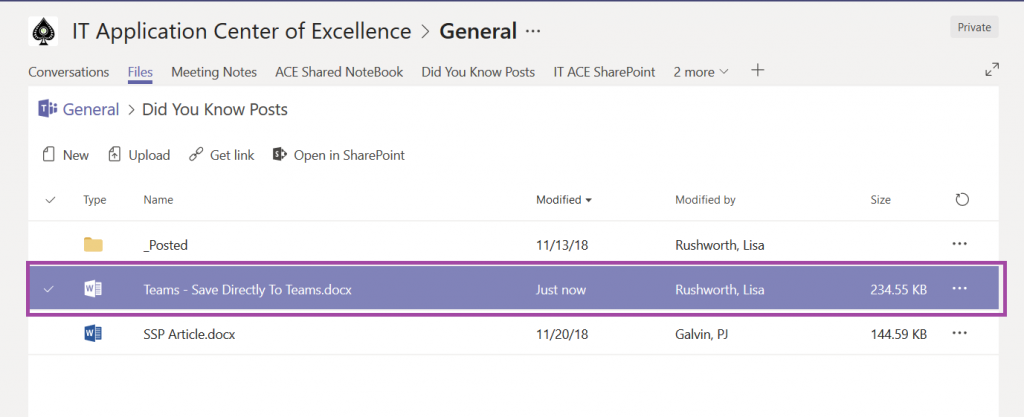Viewport: 1024px width, 417px height.
Task: Switch to the Conversations tab
Action: (x=69, y=72)
